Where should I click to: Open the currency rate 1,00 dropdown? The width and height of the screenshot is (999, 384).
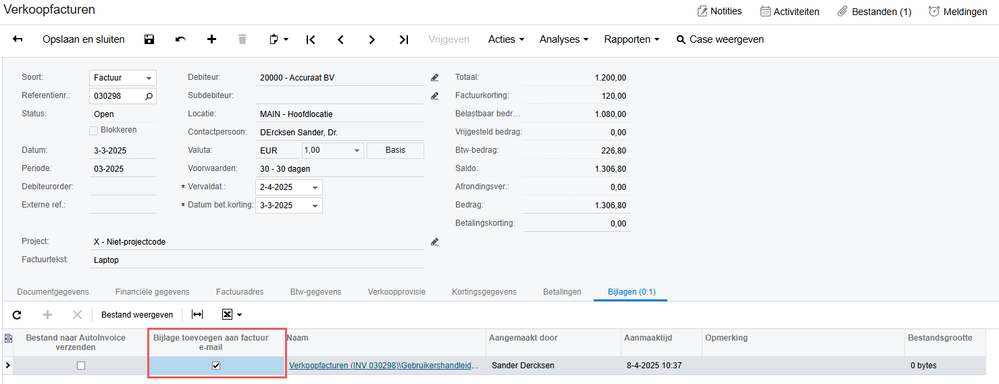[357, 151]
